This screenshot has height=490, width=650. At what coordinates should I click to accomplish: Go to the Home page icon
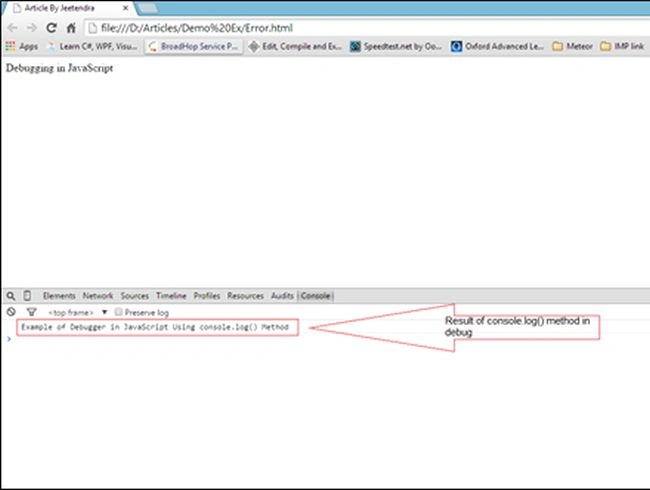(71, 28)
